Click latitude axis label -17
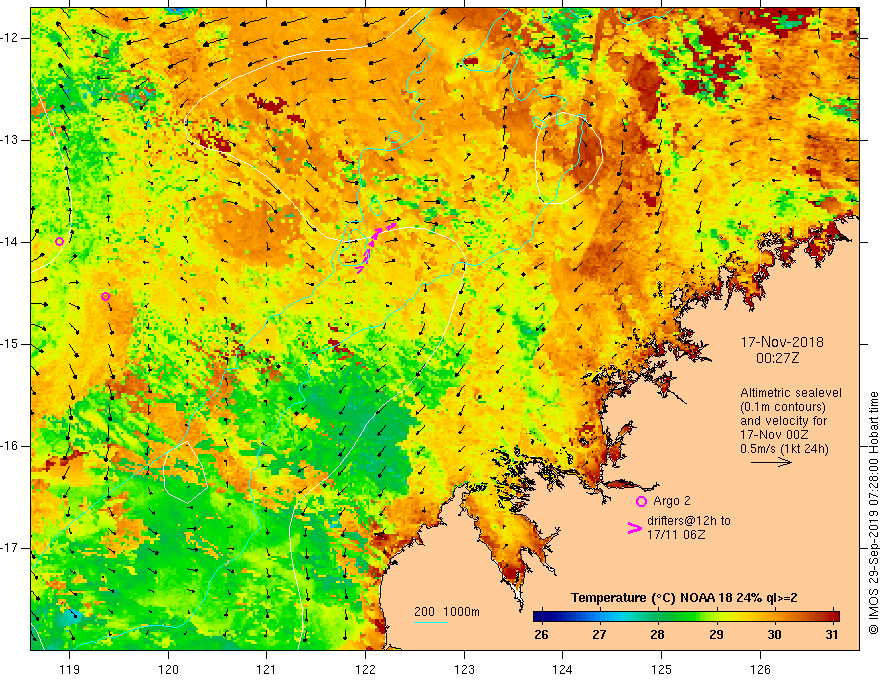 click(11, 548)
